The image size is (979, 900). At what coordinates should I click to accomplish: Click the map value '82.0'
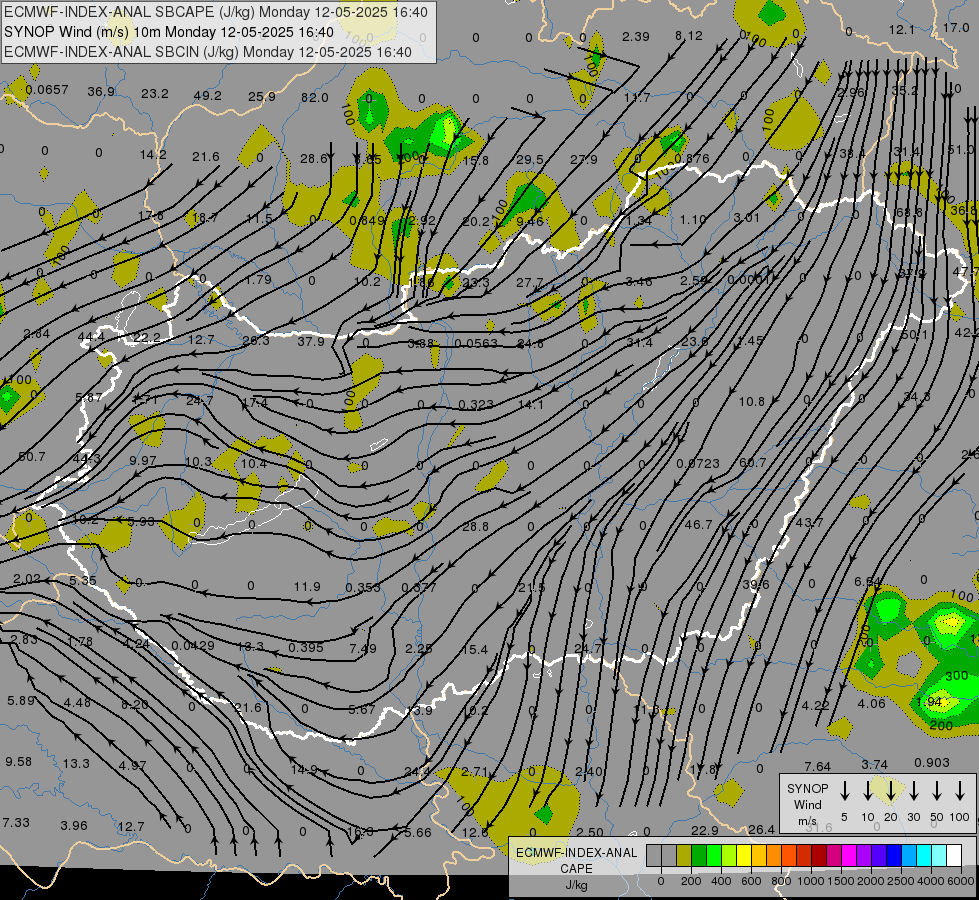click(x=315, y=97)
